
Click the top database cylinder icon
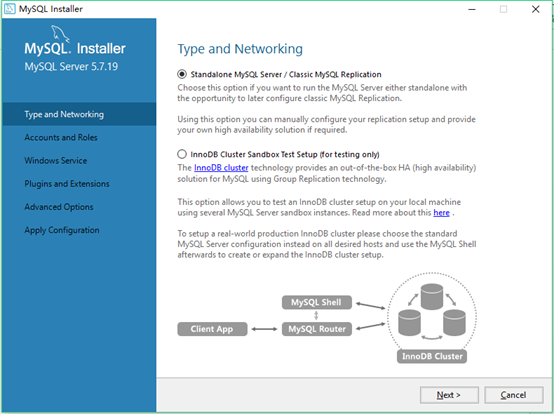click(432, 296)
